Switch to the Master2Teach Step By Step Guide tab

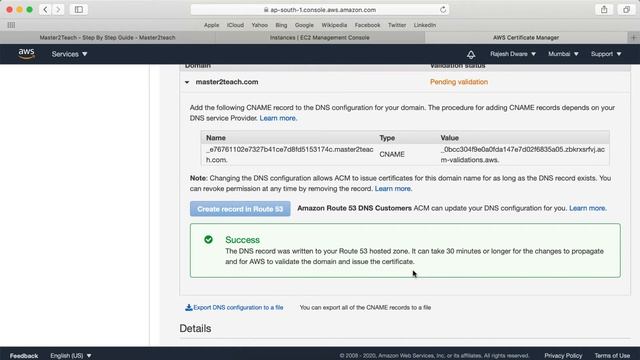(x=107, y=38)
